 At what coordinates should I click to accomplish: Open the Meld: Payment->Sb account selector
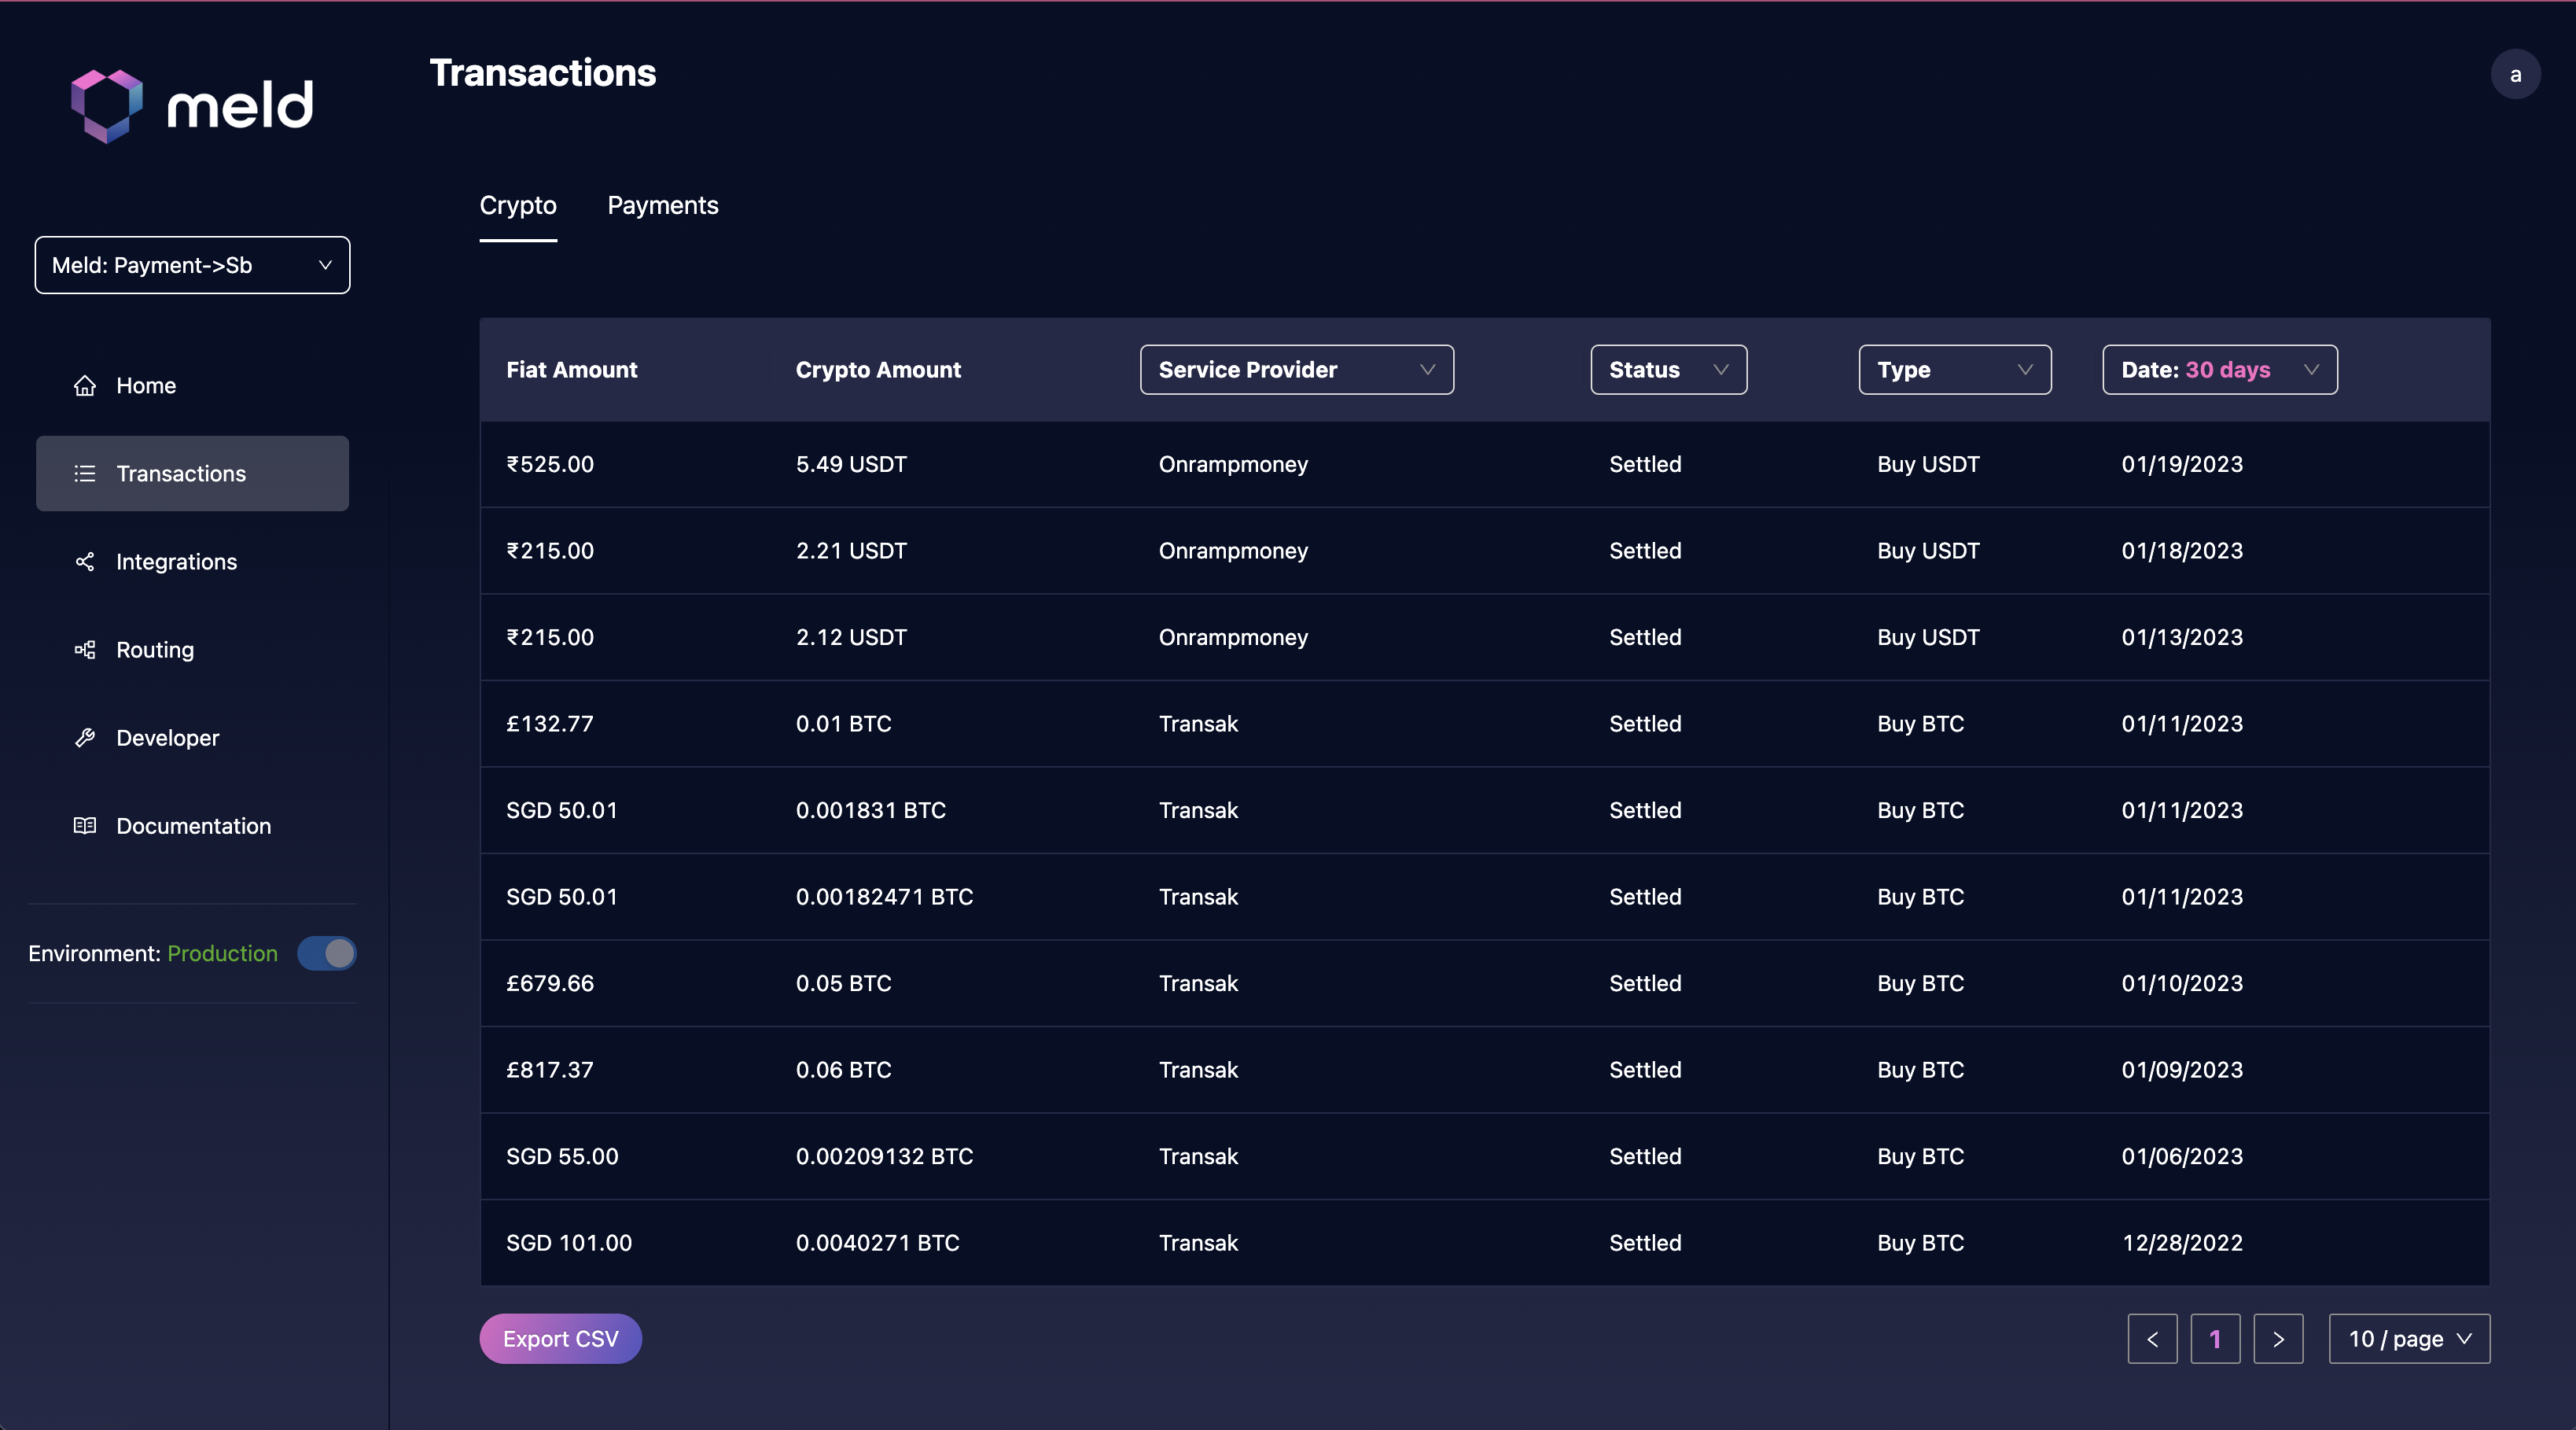192,265
